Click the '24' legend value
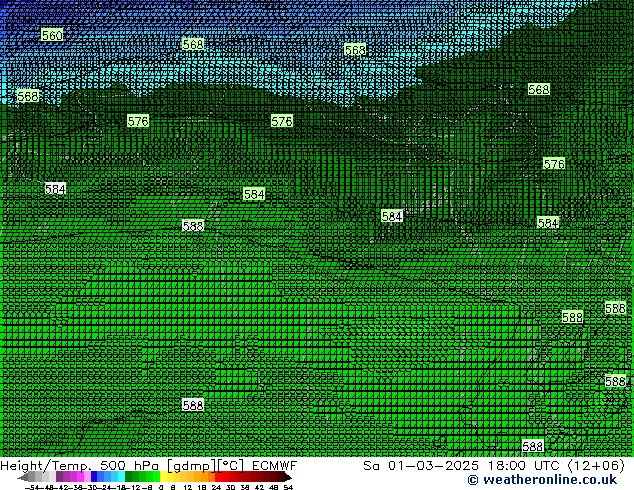Screen dimensions: 634x490 [x=216, y=487]
